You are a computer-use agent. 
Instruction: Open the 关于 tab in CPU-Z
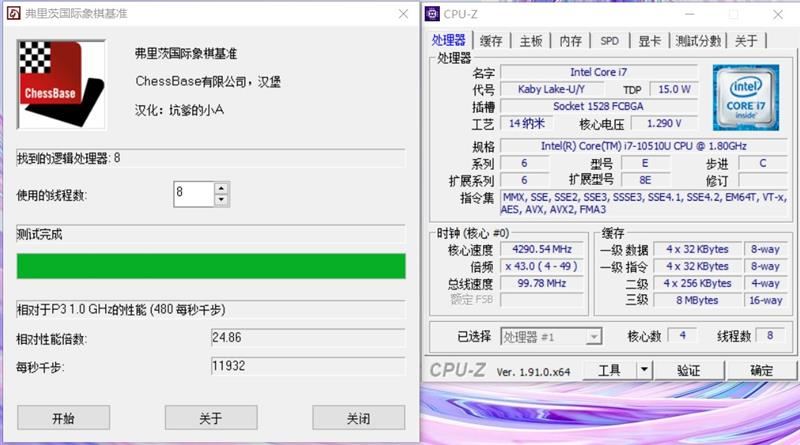(x=746, y=41)
